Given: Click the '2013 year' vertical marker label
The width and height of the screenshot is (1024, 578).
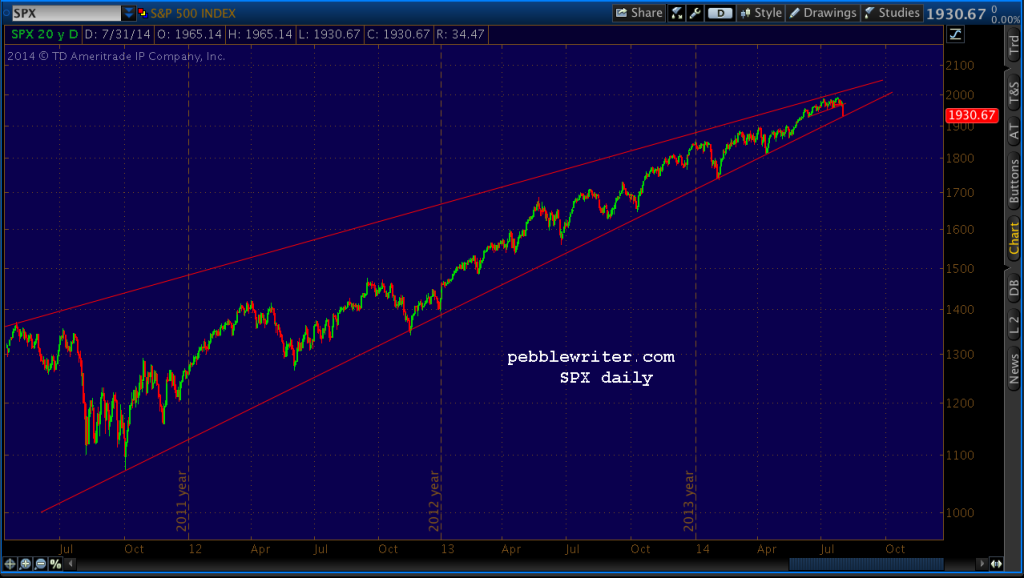Looking at the screenshot, I should [689, 500].
